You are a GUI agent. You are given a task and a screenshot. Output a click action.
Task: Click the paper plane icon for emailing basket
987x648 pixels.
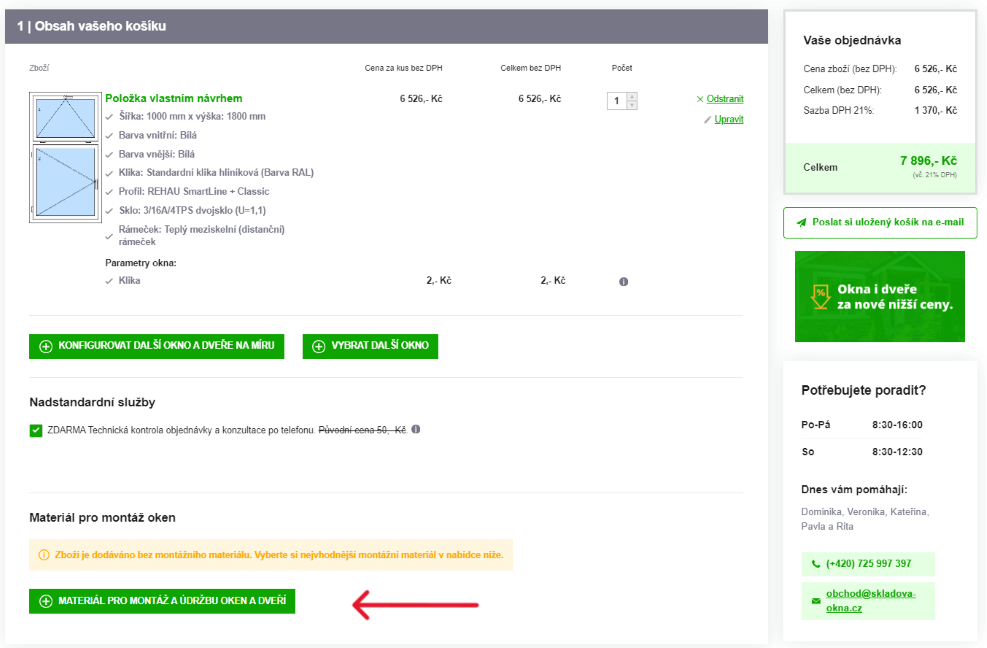pyautogui.click(x=801, y=222)
